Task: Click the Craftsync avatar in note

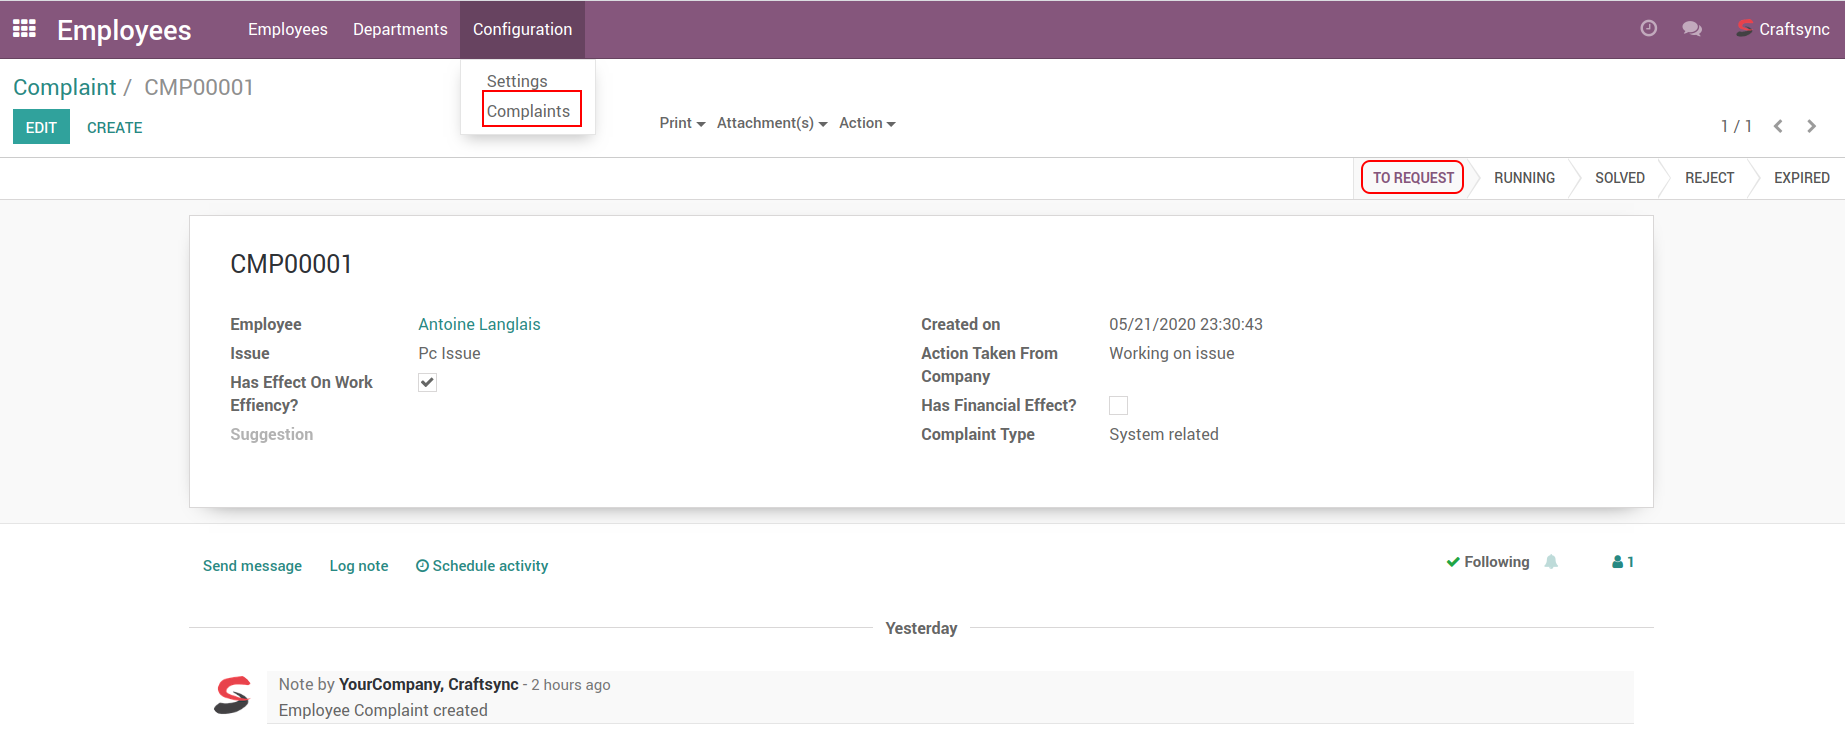Action: (x=232, y=695)
